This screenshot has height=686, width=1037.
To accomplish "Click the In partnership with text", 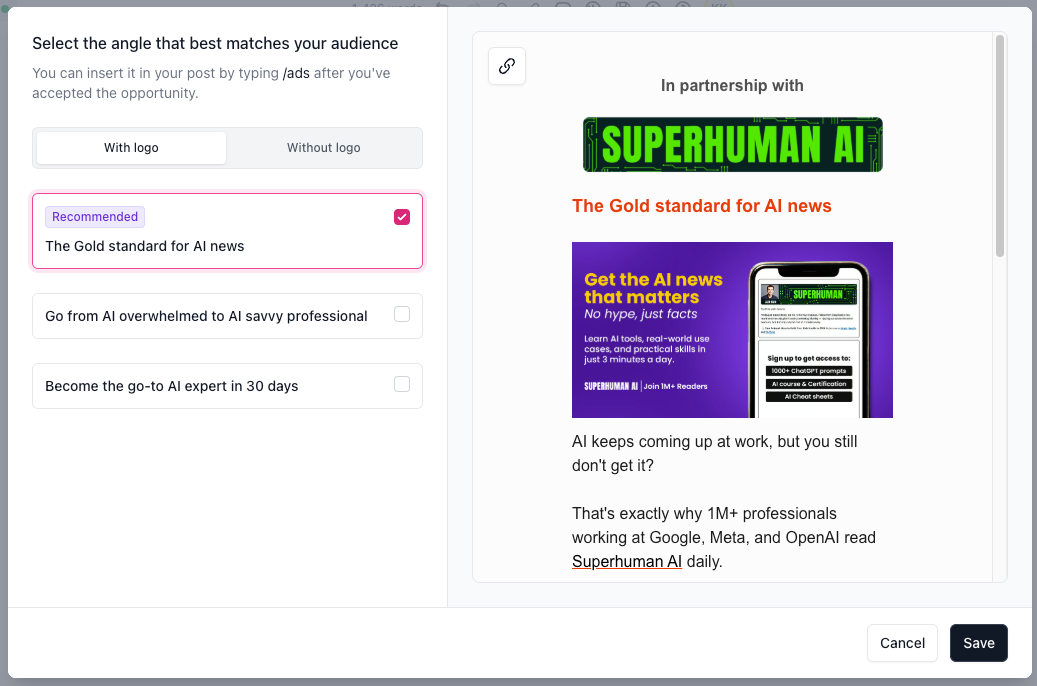I will click(x=731, y=86).
